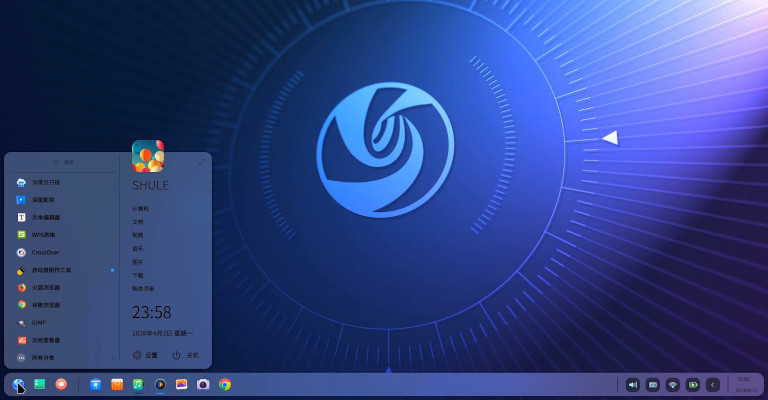Collapse the tray with the arrow button
This screenshot has height=400, width=768.
(x=713, y=385)
